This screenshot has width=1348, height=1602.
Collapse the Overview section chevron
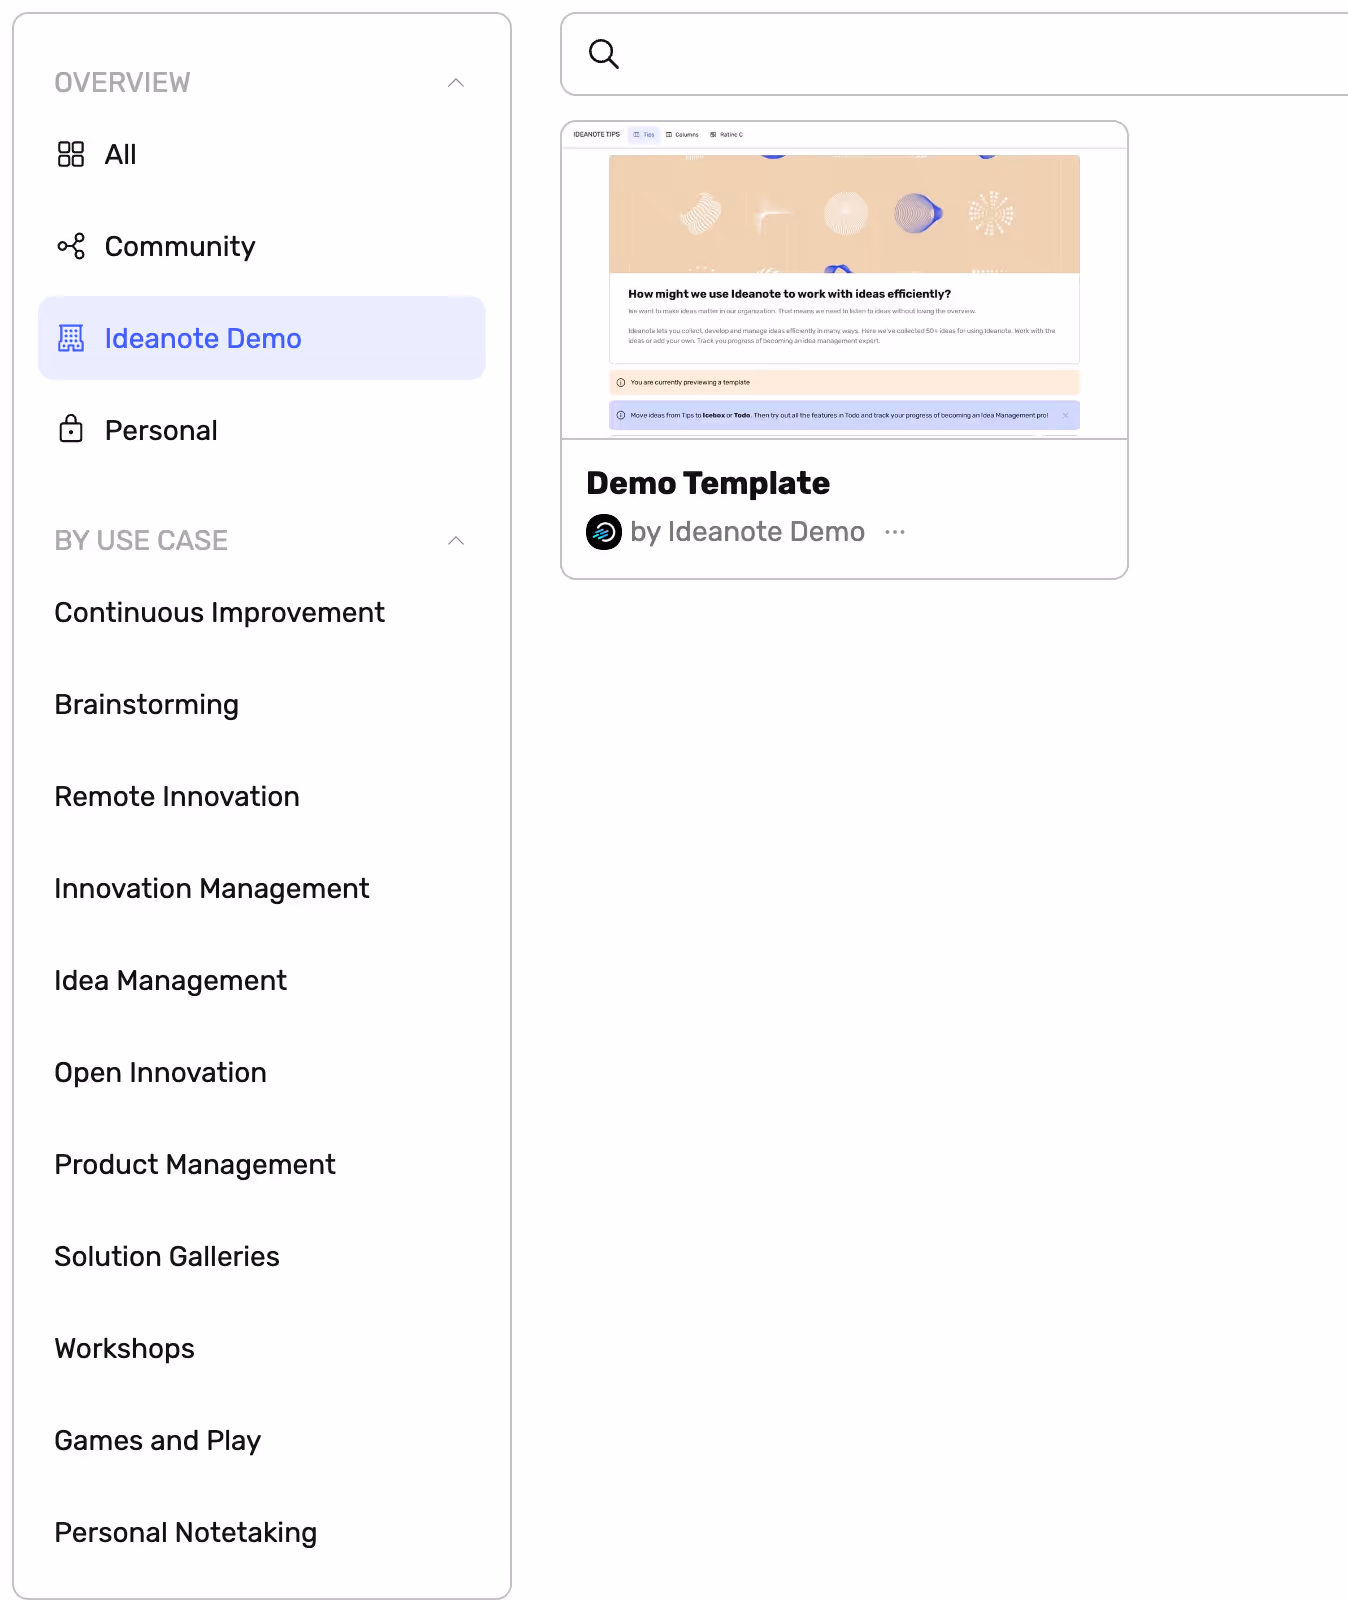456,82
